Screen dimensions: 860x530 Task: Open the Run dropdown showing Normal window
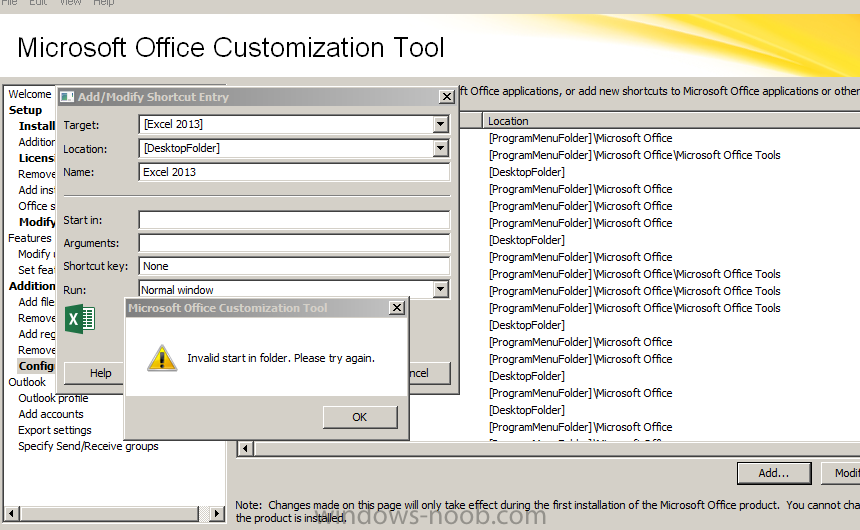pos(440,289)
